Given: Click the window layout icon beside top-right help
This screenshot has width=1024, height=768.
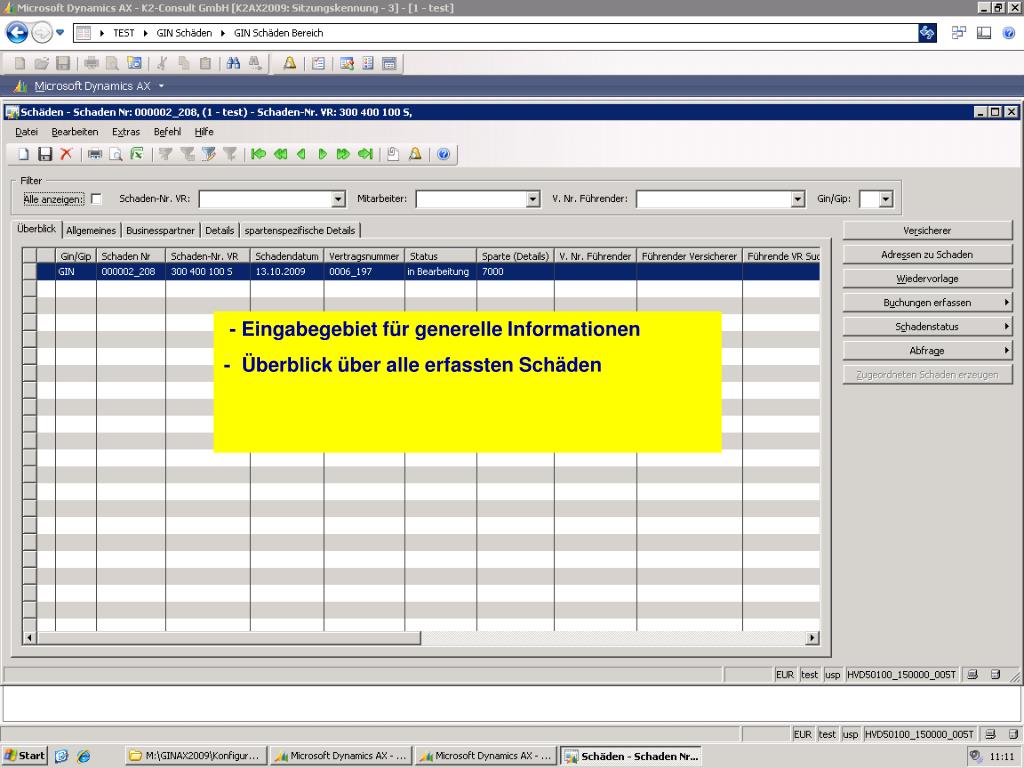Looking at the screenshot, I should click(984, 33).
